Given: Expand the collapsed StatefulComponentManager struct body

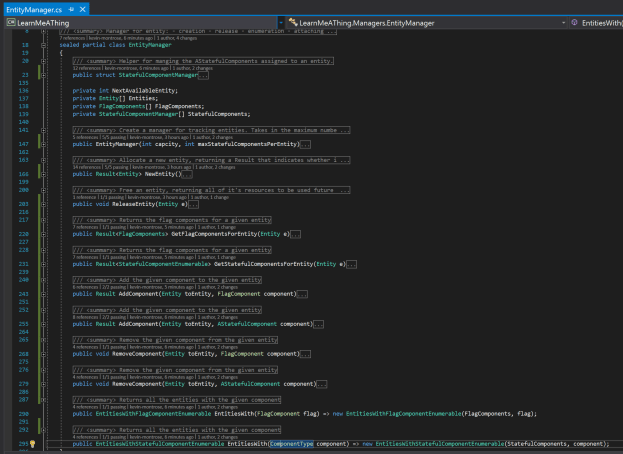Looking at the screenshot, I should tap(204, 75).
